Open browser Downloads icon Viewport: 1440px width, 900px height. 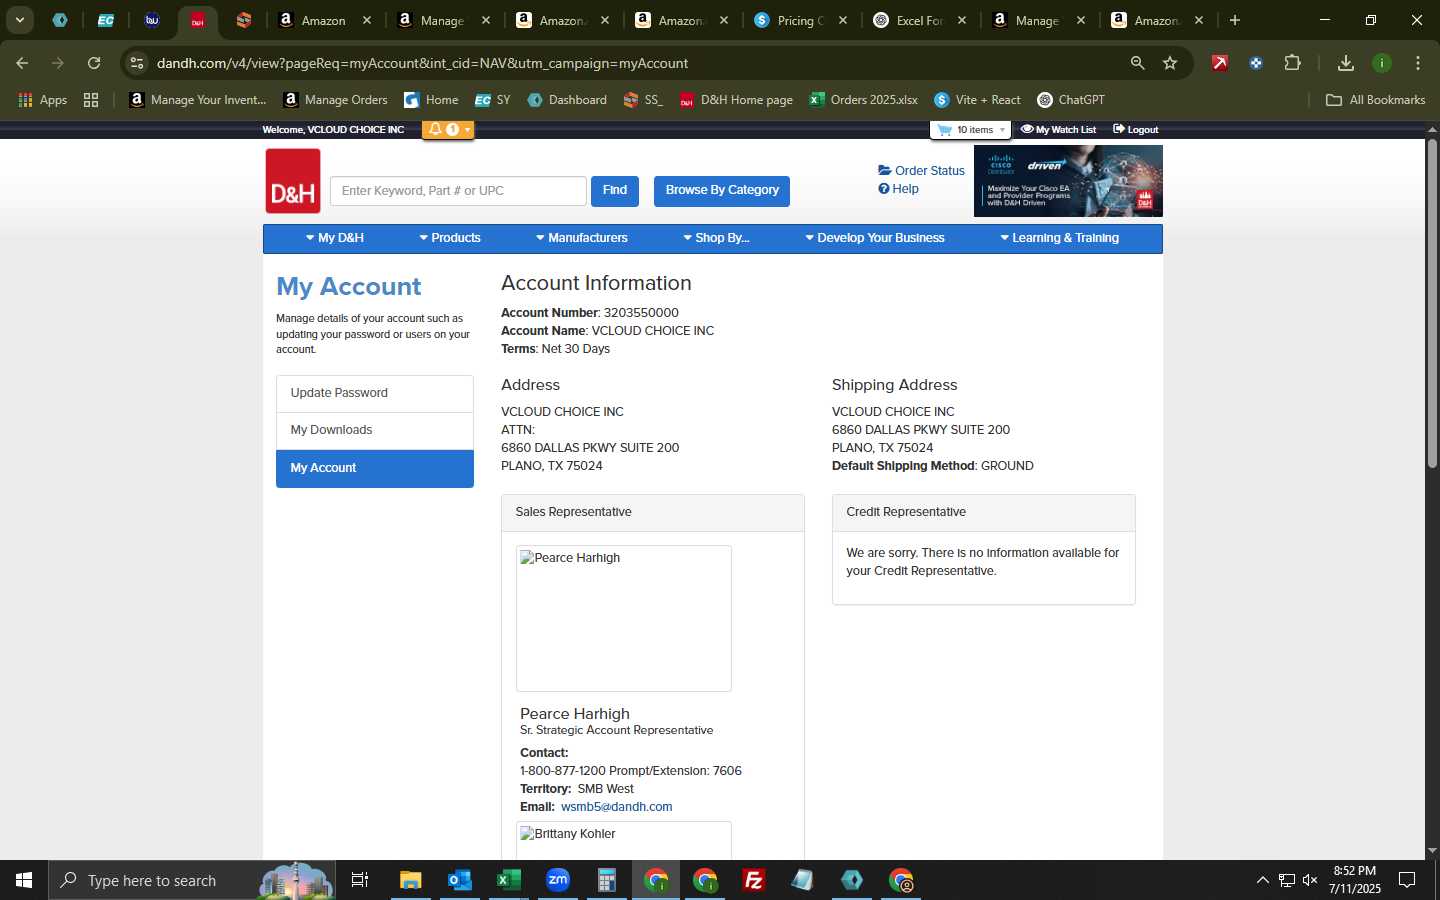coord(1346,63)
